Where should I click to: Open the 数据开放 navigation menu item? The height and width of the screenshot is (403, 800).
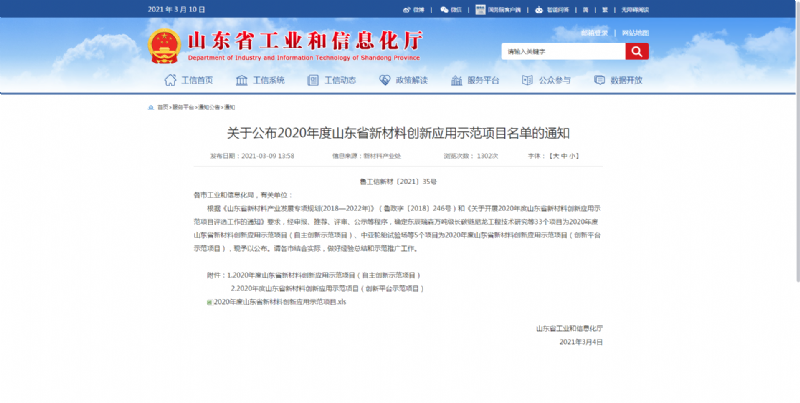pos(619,80)
